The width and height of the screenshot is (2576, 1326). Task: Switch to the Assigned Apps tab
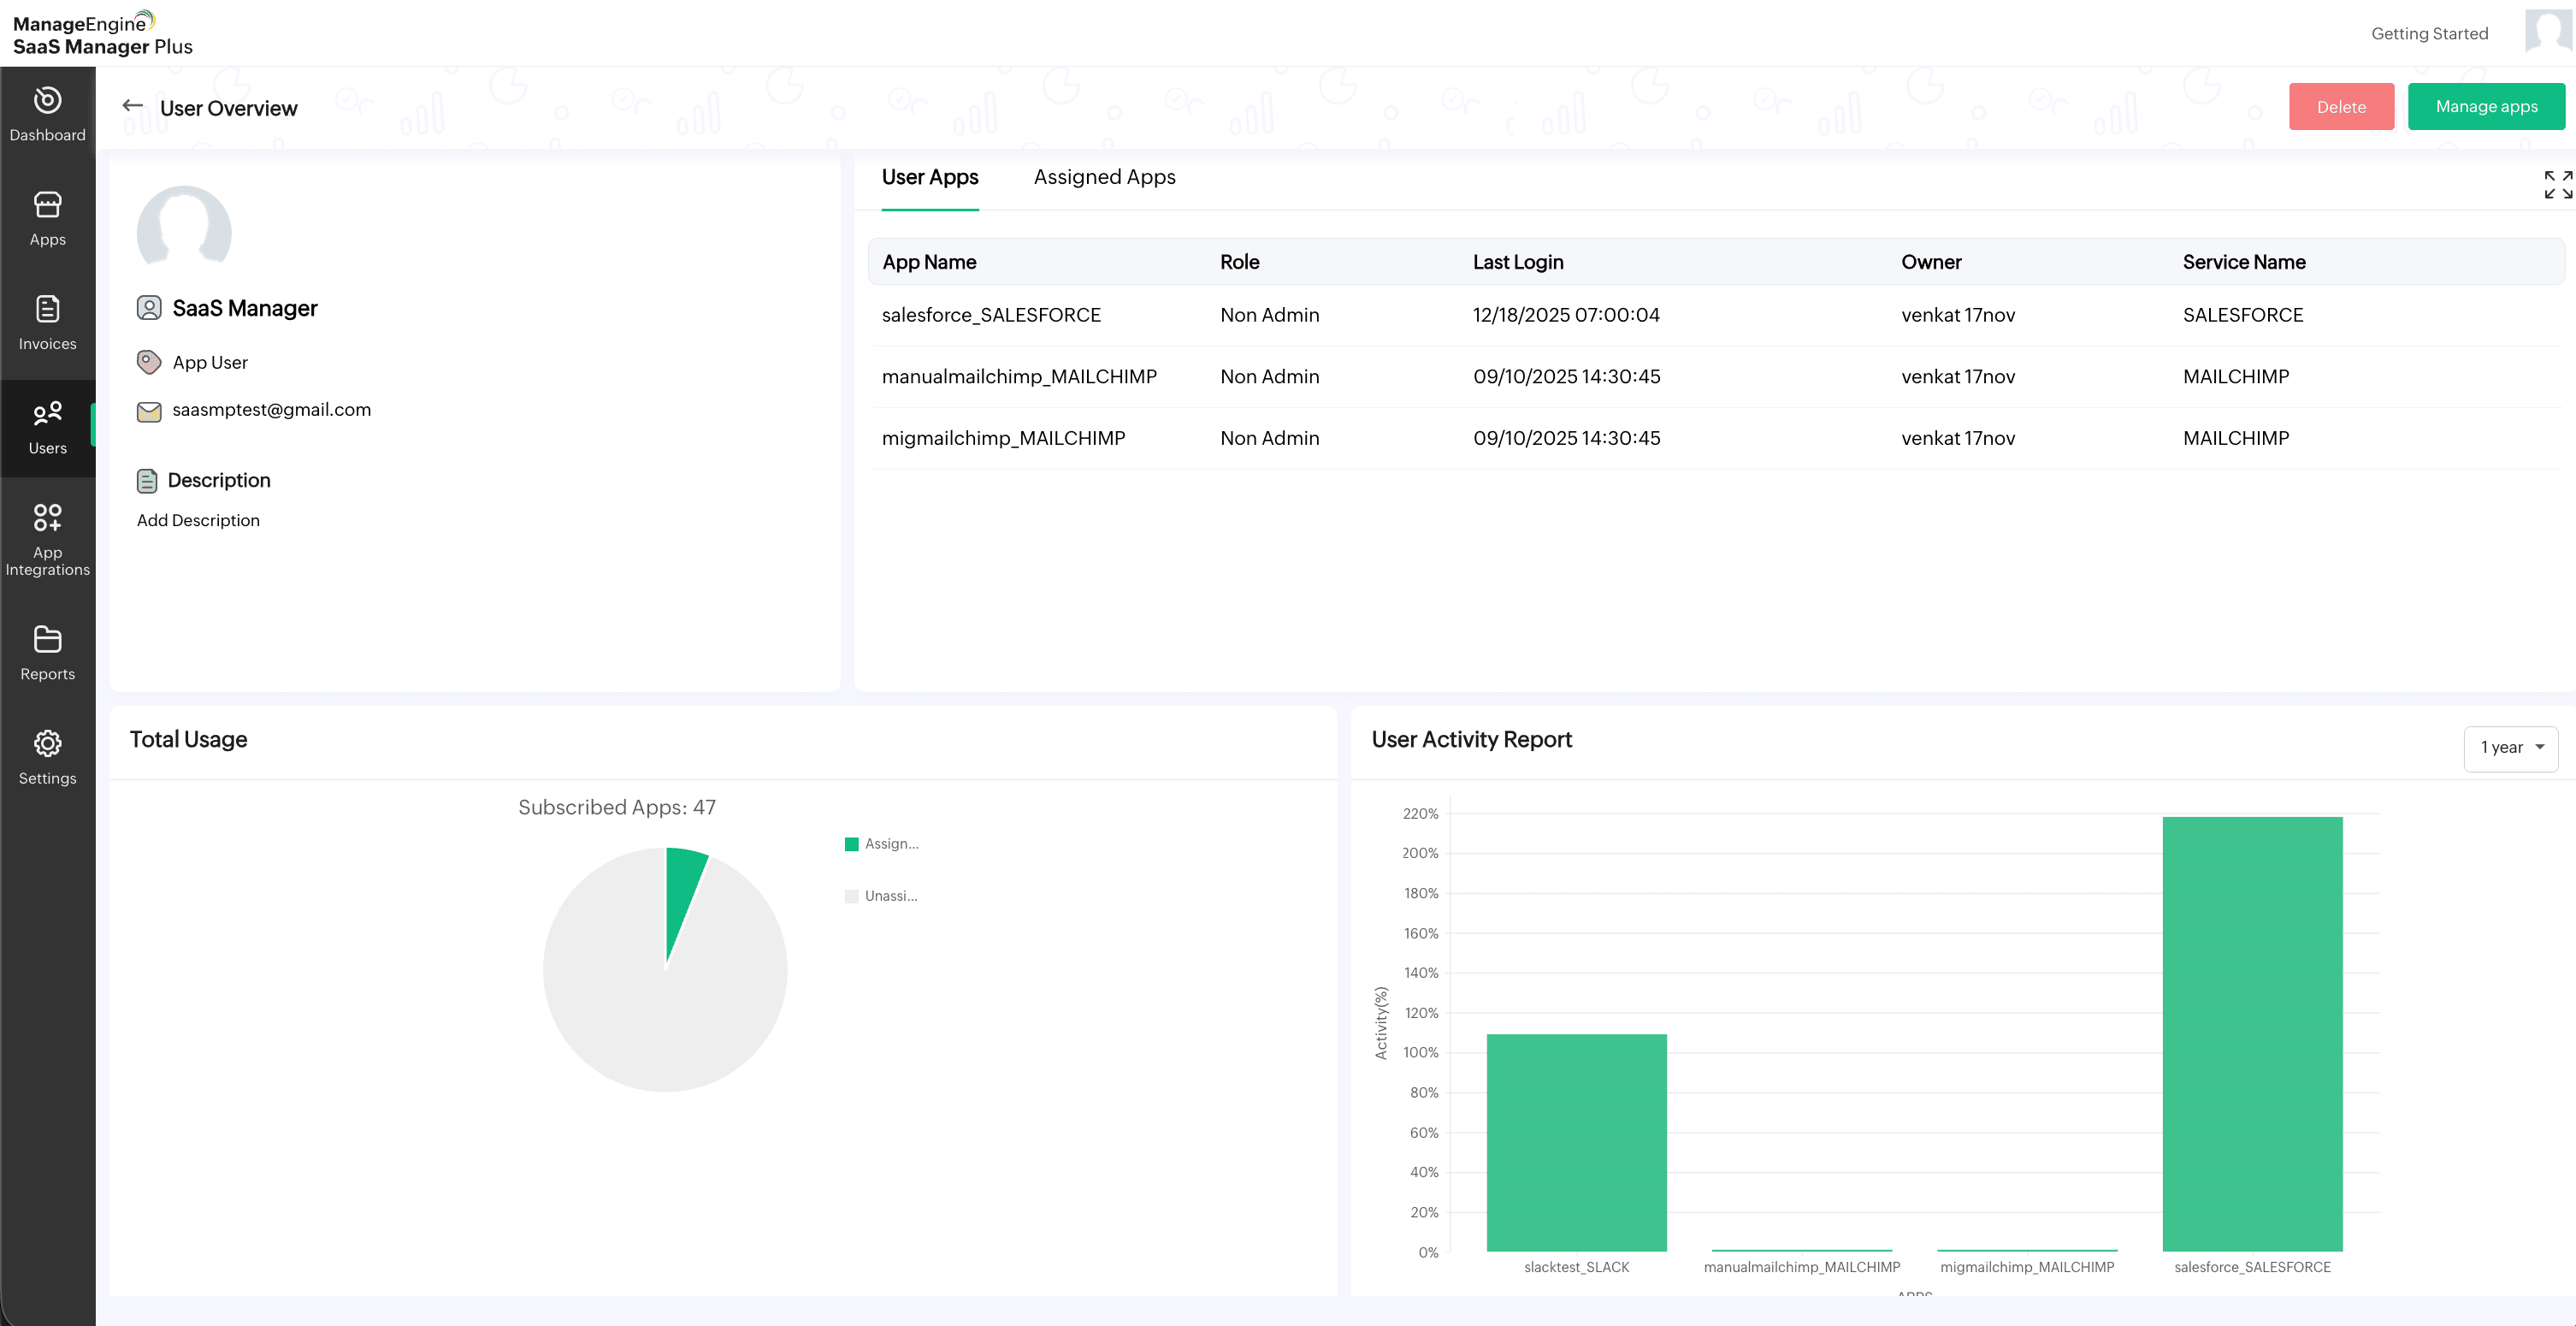click(x=1104, y=177)
